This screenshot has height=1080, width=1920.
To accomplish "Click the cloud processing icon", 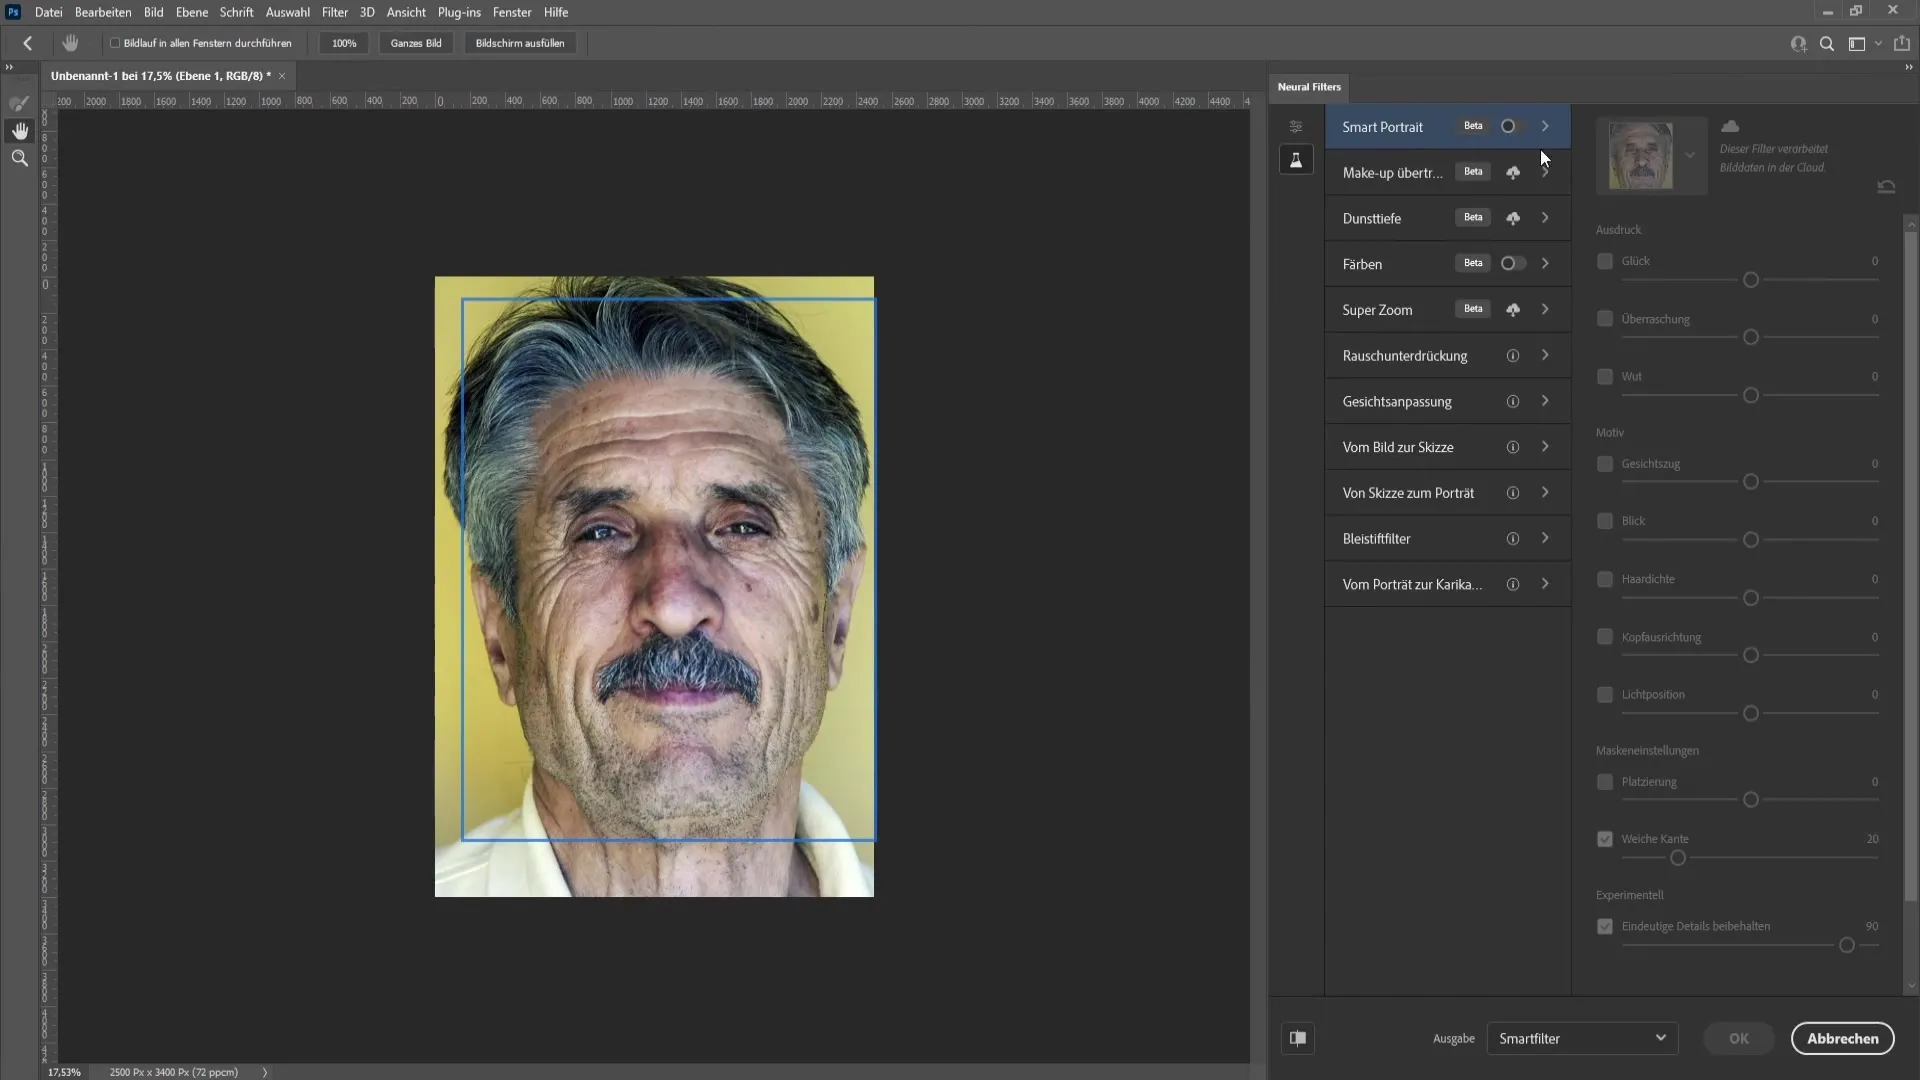I will click(x=1730, y=126).
